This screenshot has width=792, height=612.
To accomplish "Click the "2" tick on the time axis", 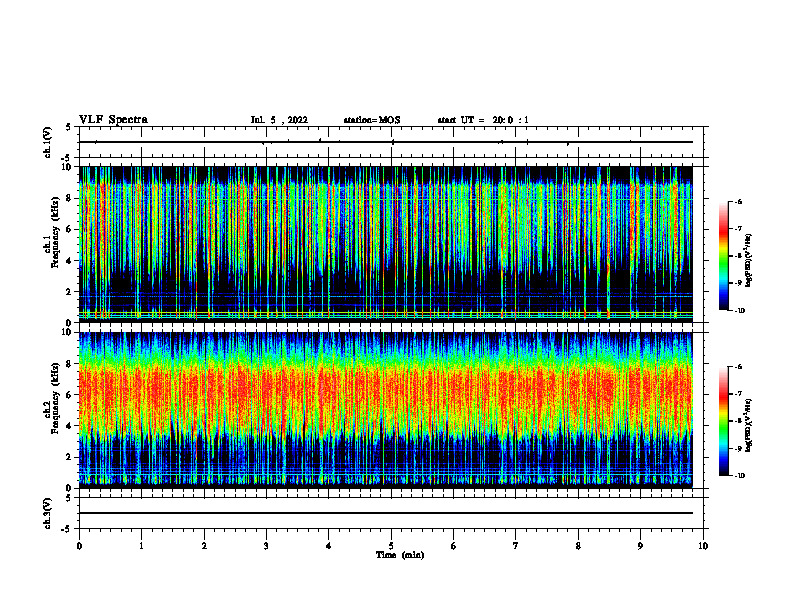I will tap(204, 546).
